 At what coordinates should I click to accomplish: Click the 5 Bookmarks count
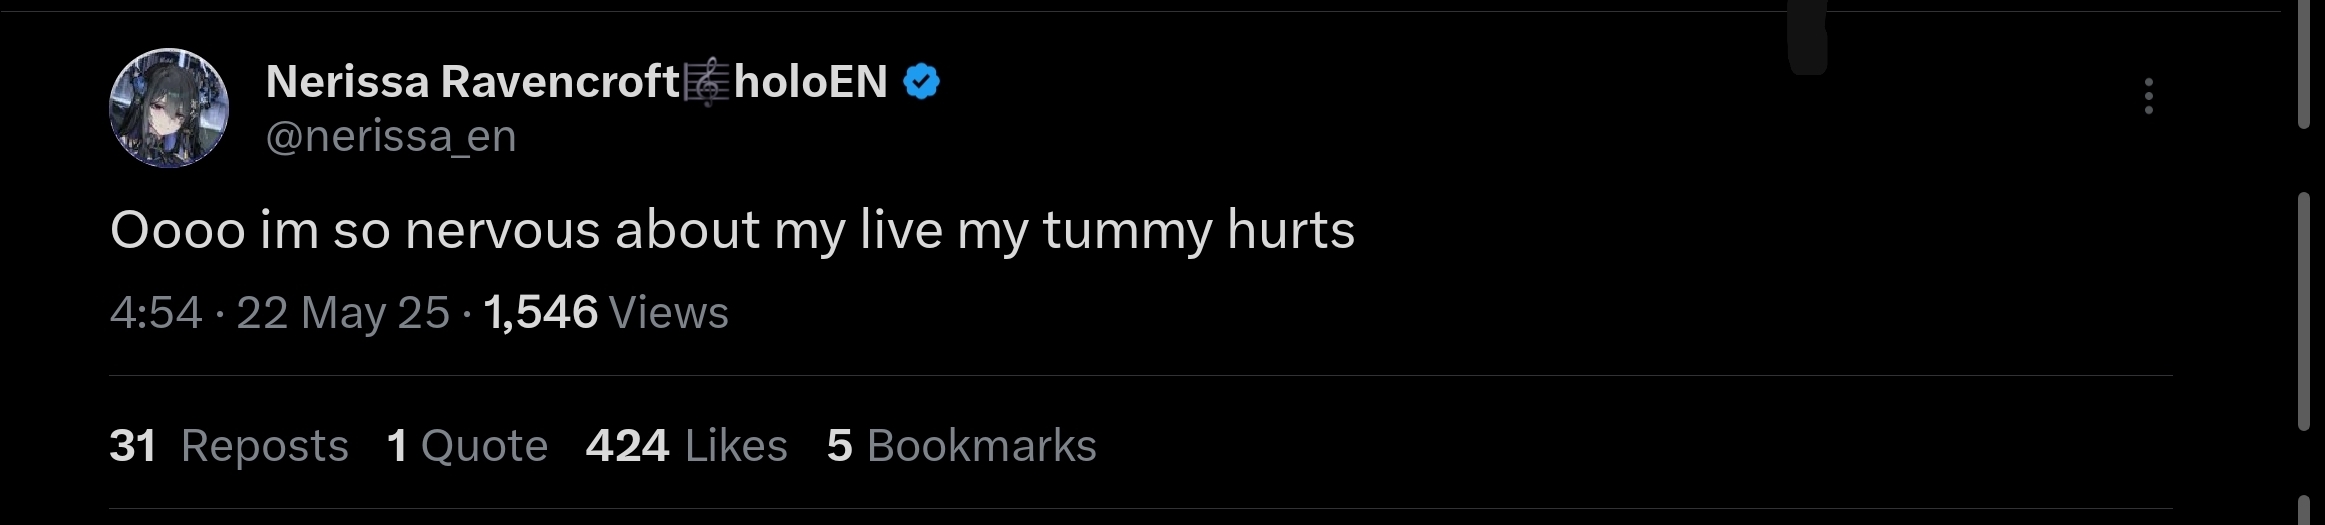click(x=961, y=446)
